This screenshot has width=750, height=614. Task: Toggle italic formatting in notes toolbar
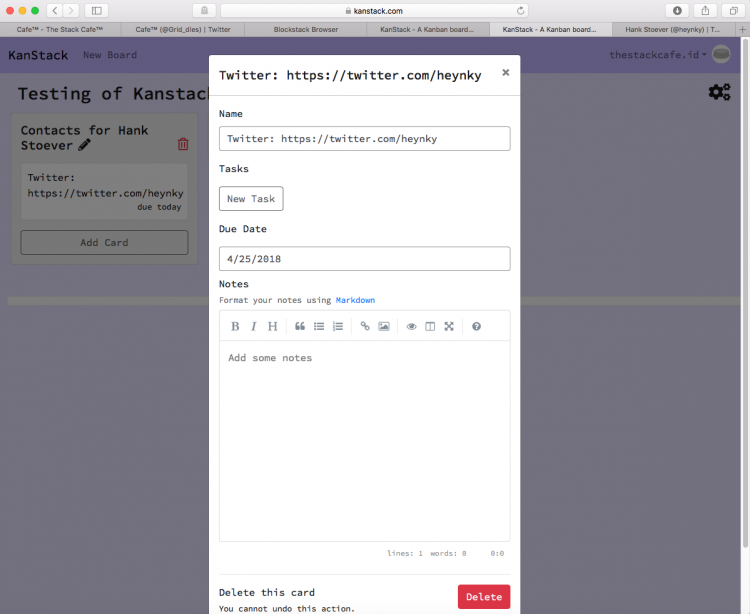coord(254,326)
